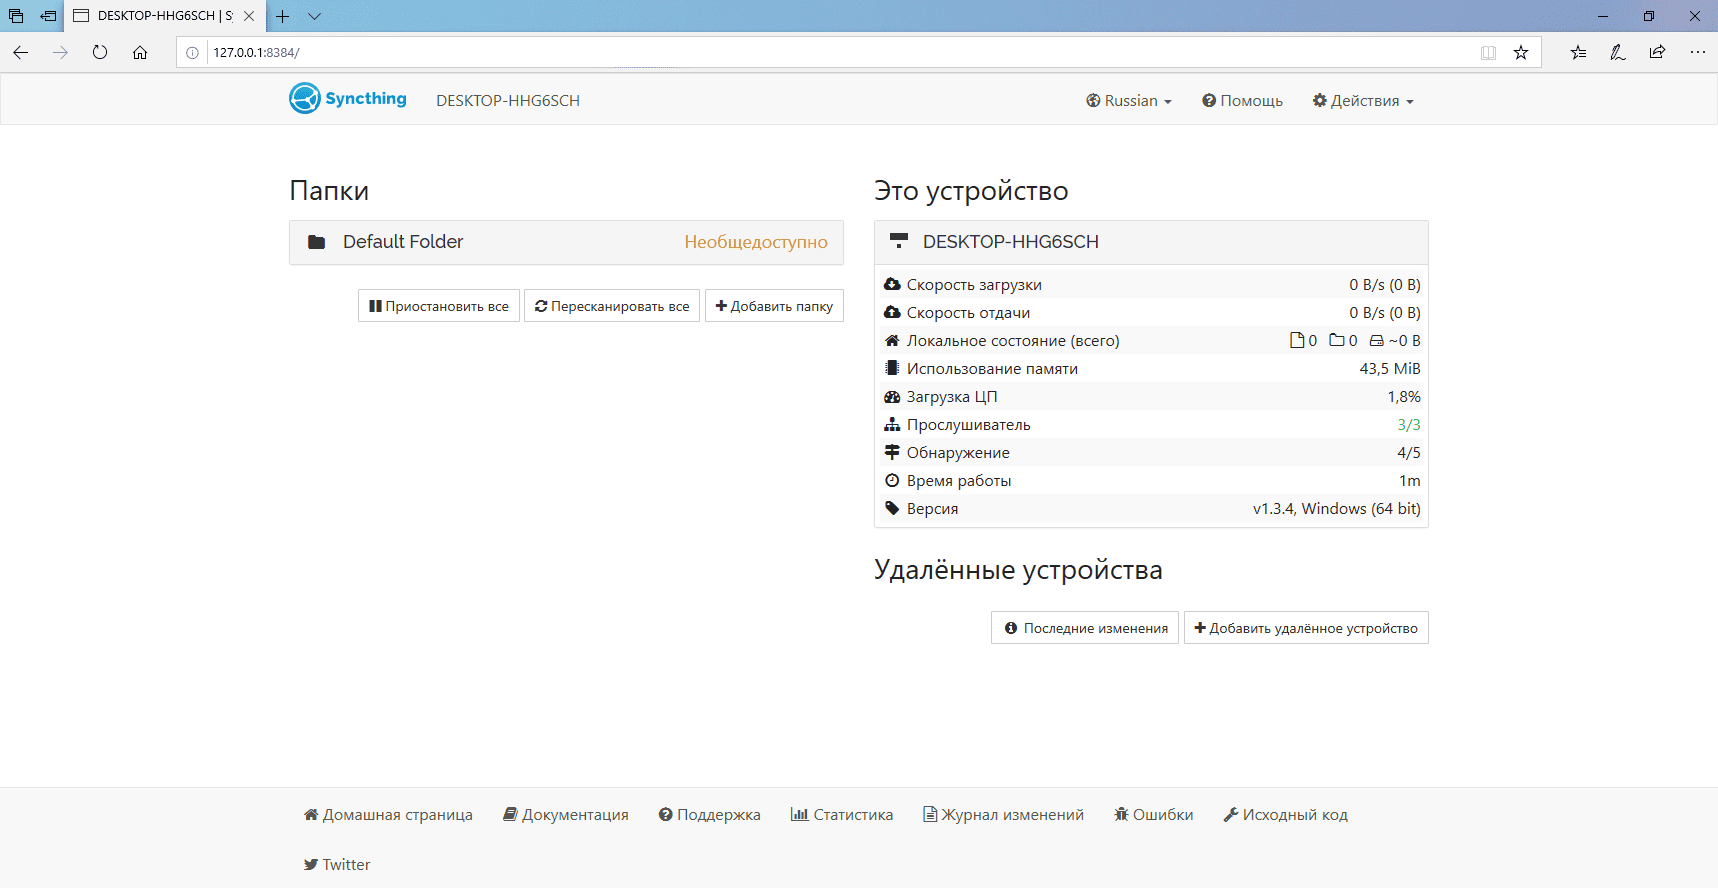Click the Использование памяти chip icon
This screenshot has width=1718, height=888.
pos(892,368)
